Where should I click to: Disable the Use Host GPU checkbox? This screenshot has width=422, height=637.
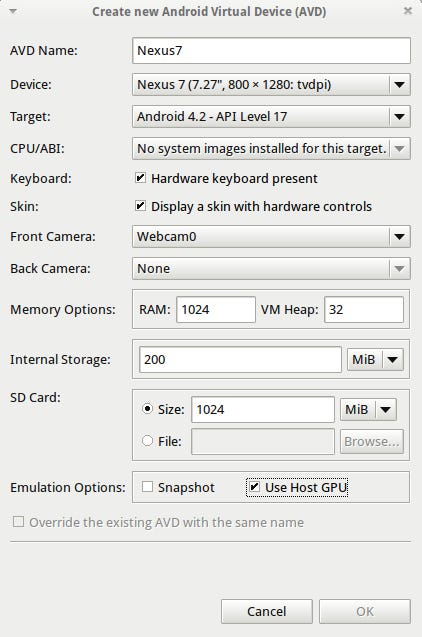(x=254, y=486)
